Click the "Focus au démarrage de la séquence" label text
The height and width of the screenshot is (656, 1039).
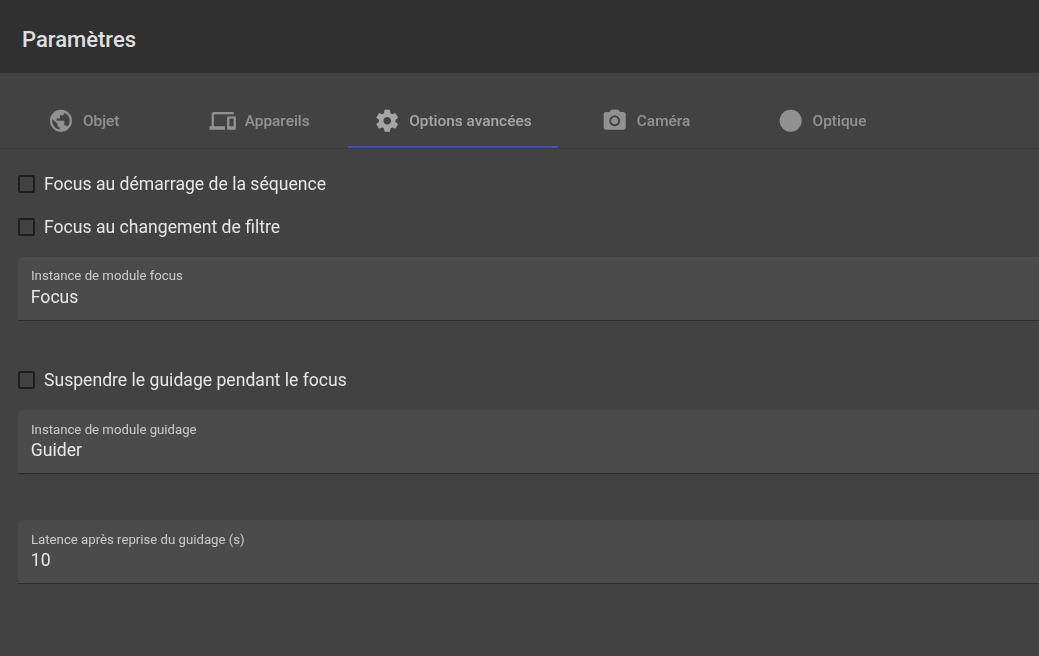[x=185, y=184]
